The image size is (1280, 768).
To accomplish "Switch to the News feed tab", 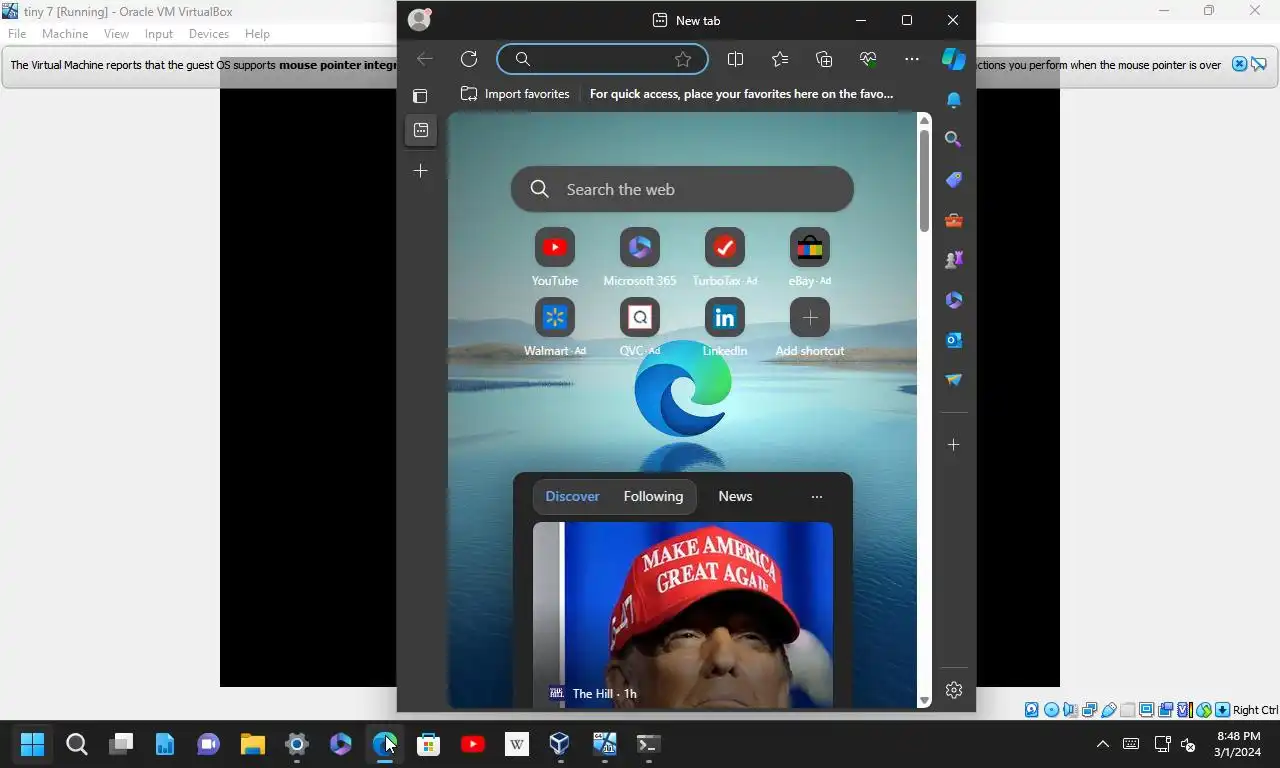I will 735,496.
